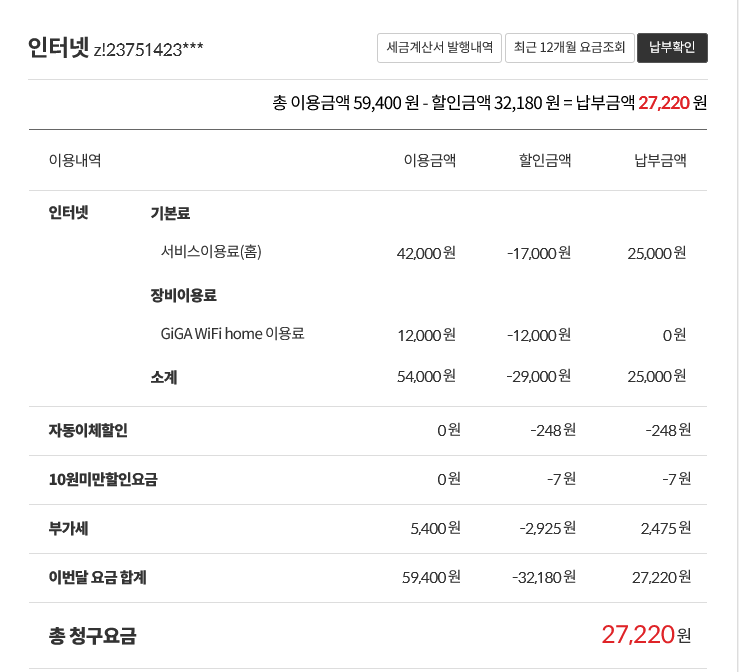Viewport: 739px width, 672px height.
Task: Click the 소계 subtotal label
Action: click(164, 377)
